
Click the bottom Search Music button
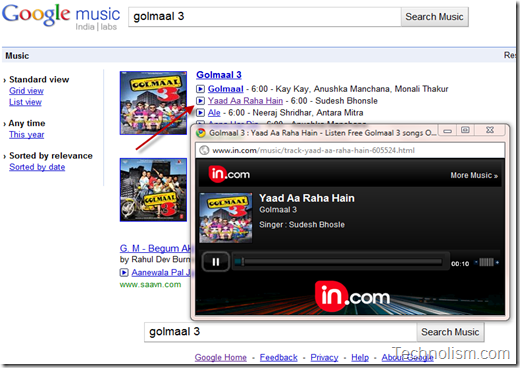(x=450, y=332)
